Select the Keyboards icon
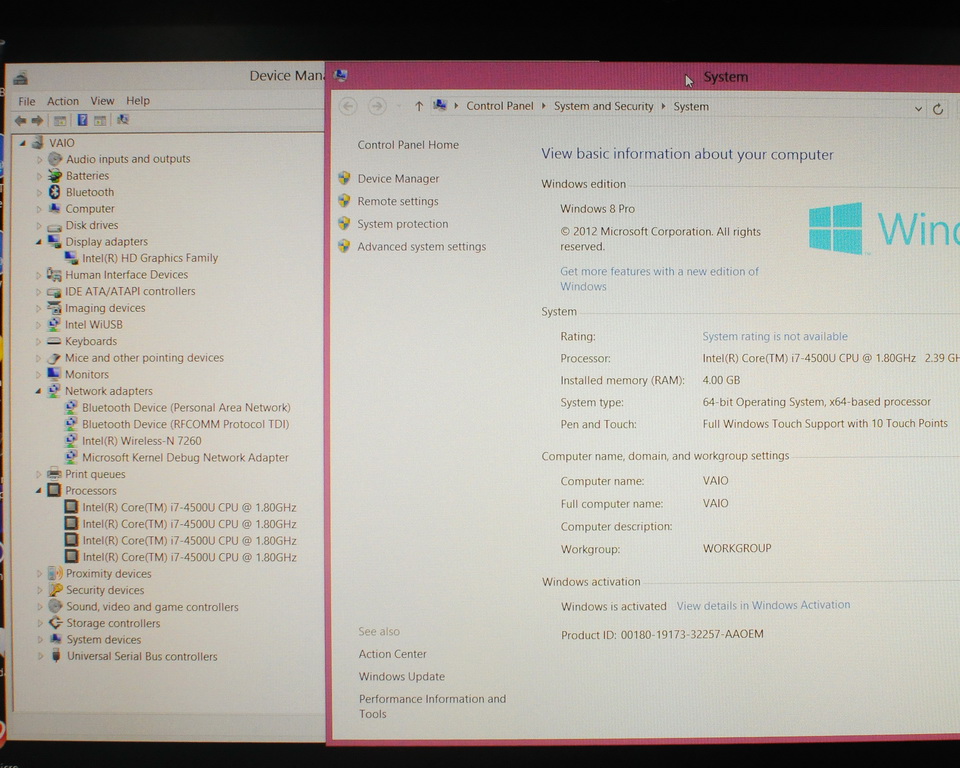The width and height of the screenshot is (960, 768). click(x=54, y=341)
